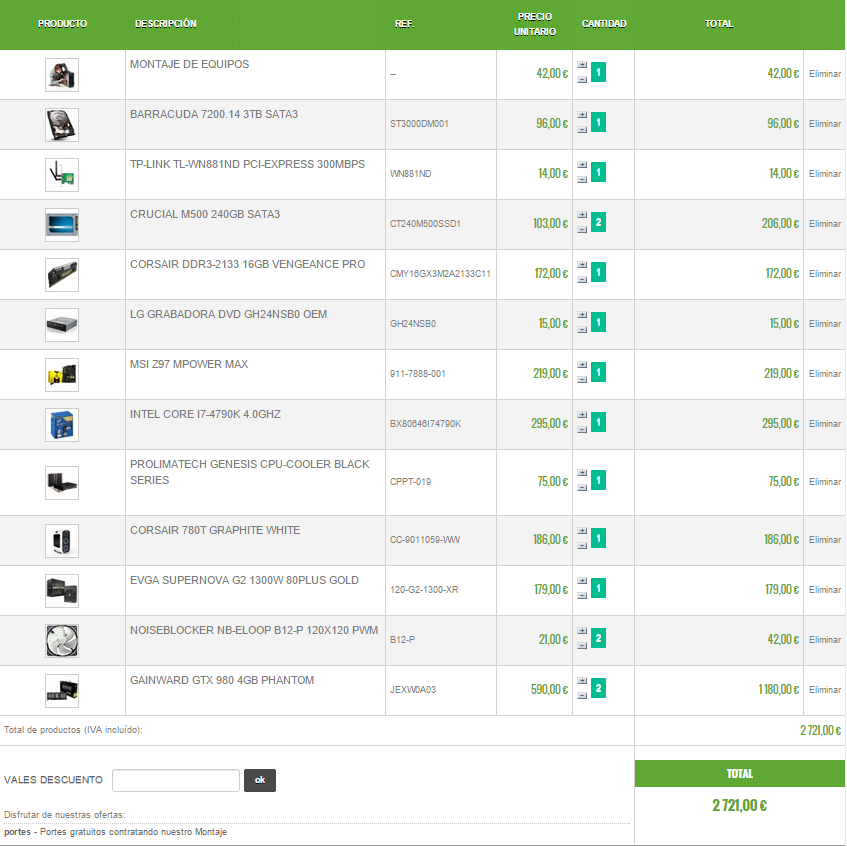Decrease quantity of CRUCIAL M500 240GB
847x846 pixels.
click(582, 230)
